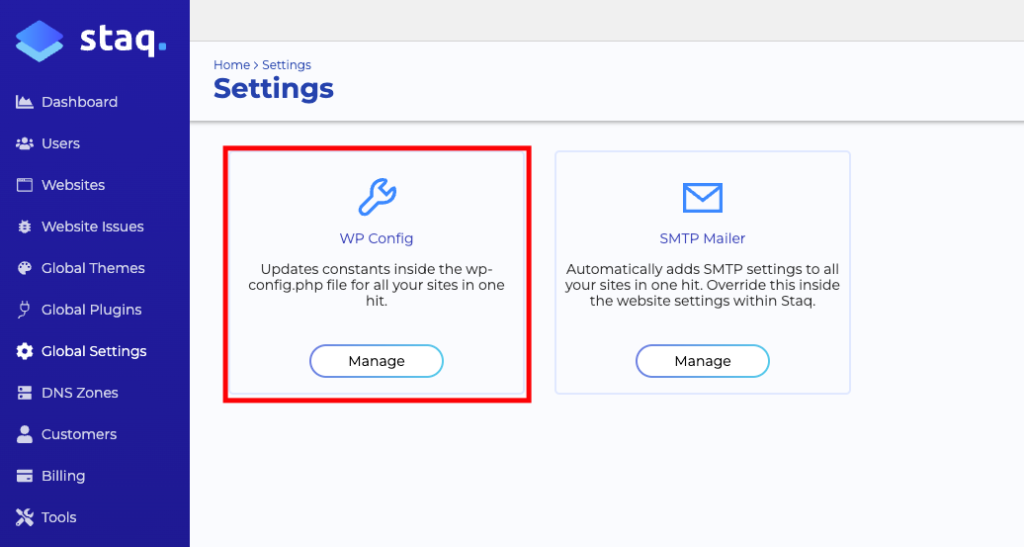
Task: Click the Websites window icon
Action: point(25,185)
